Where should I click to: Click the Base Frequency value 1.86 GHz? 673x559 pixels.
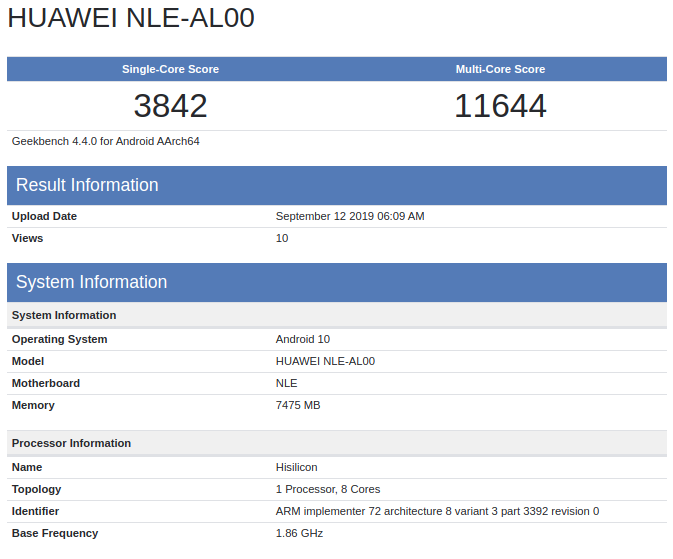pyautogui.click(x=299, y=533)
